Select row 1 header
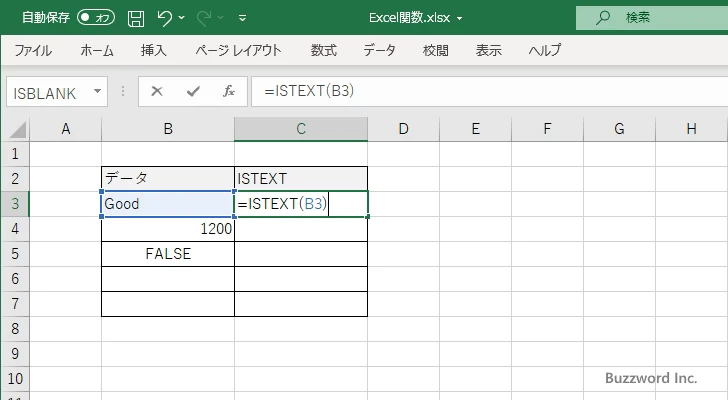Screen dimensions: 728x400 click(x=15, y=154)
